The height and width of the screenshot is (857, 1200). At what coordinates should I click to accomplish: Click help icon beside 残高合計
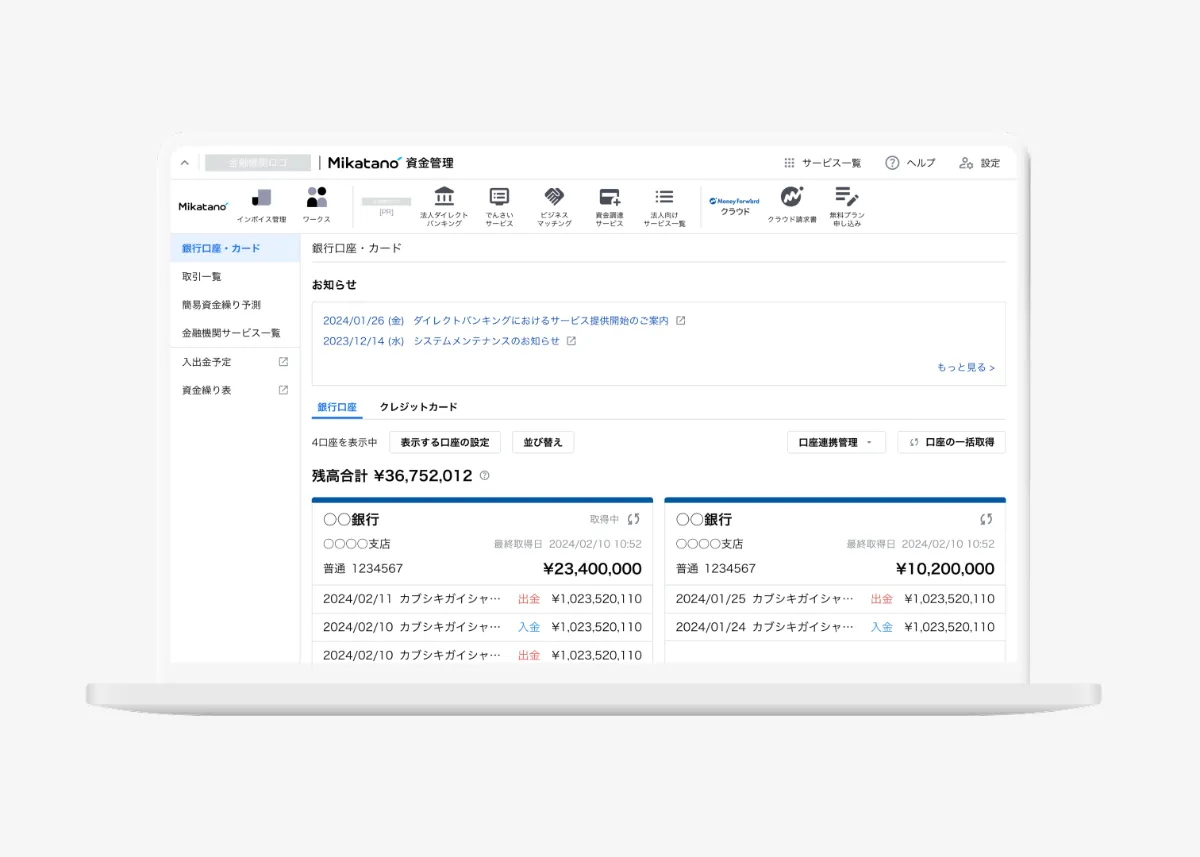coord(484,476)
